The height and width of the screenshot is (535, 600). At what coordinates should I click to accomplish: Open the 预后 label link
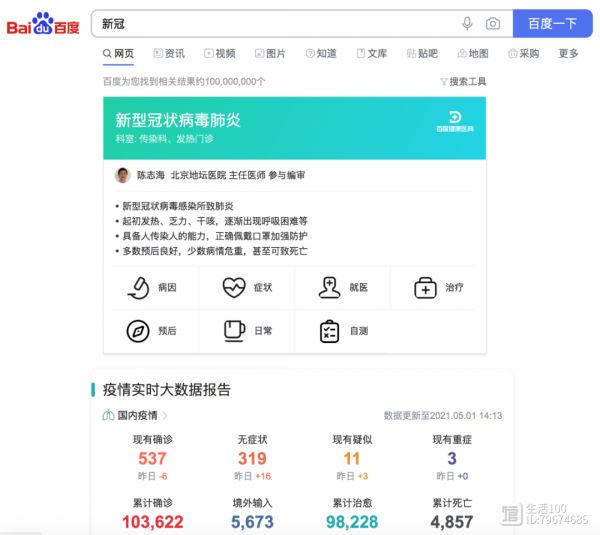(x=167, y=331)
